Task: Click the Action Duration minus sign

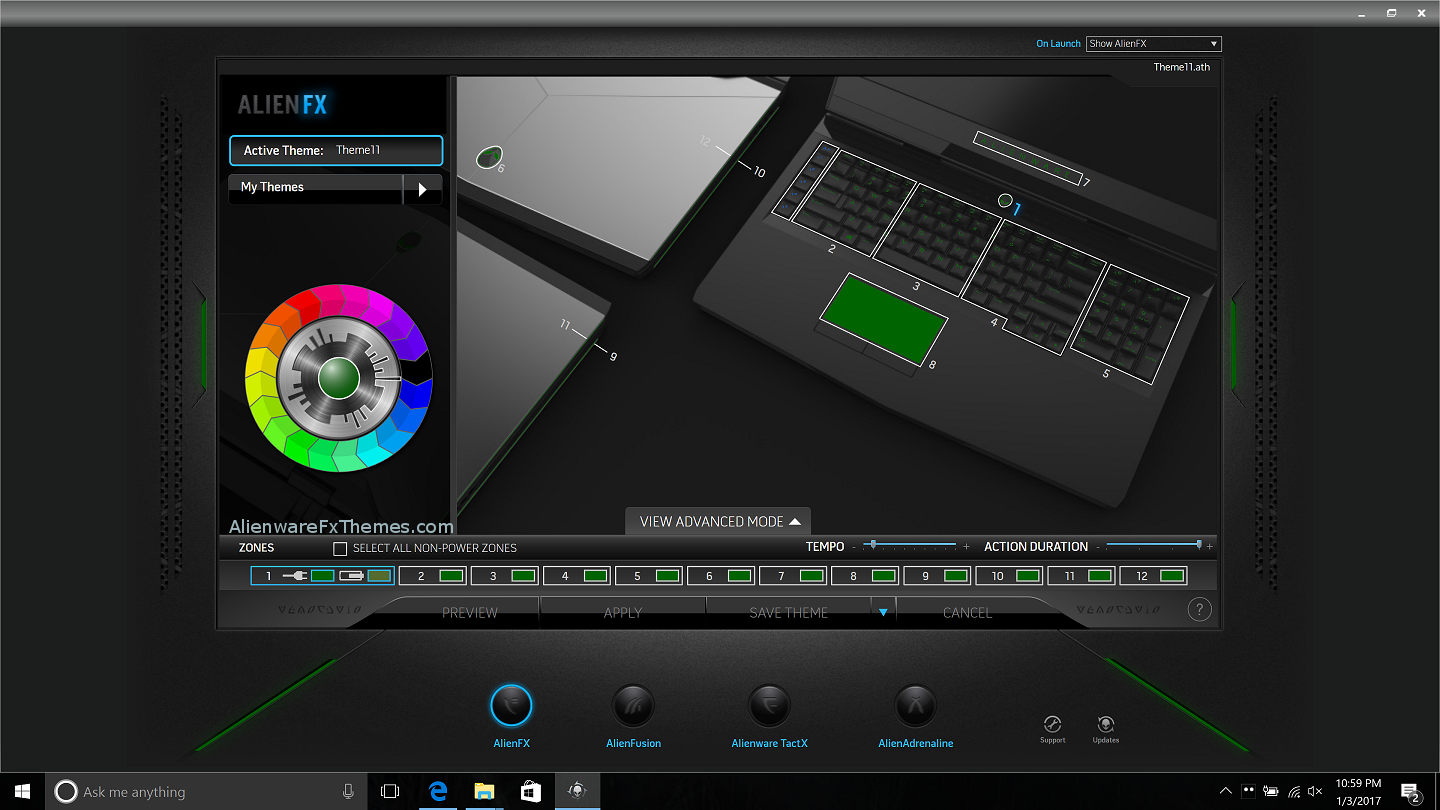Action: point(1098,547)
